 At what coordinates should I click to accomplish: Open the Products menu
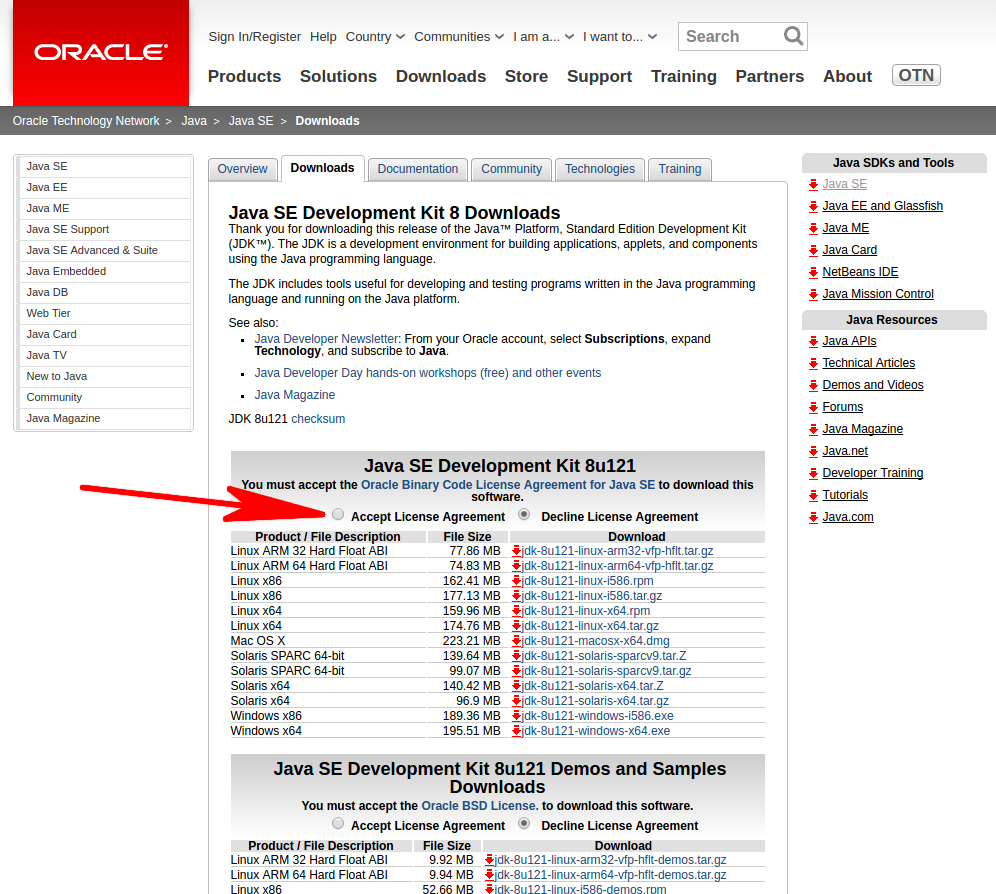pyautogui.click(x=245, y=76)
